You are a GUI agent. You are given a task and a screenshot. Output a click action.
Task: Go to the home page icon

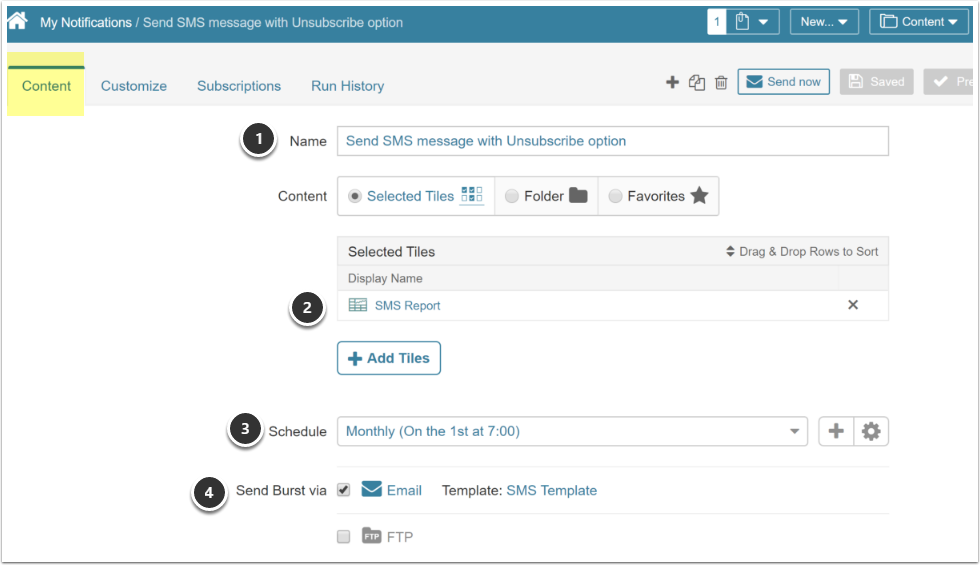pos(18,21)
